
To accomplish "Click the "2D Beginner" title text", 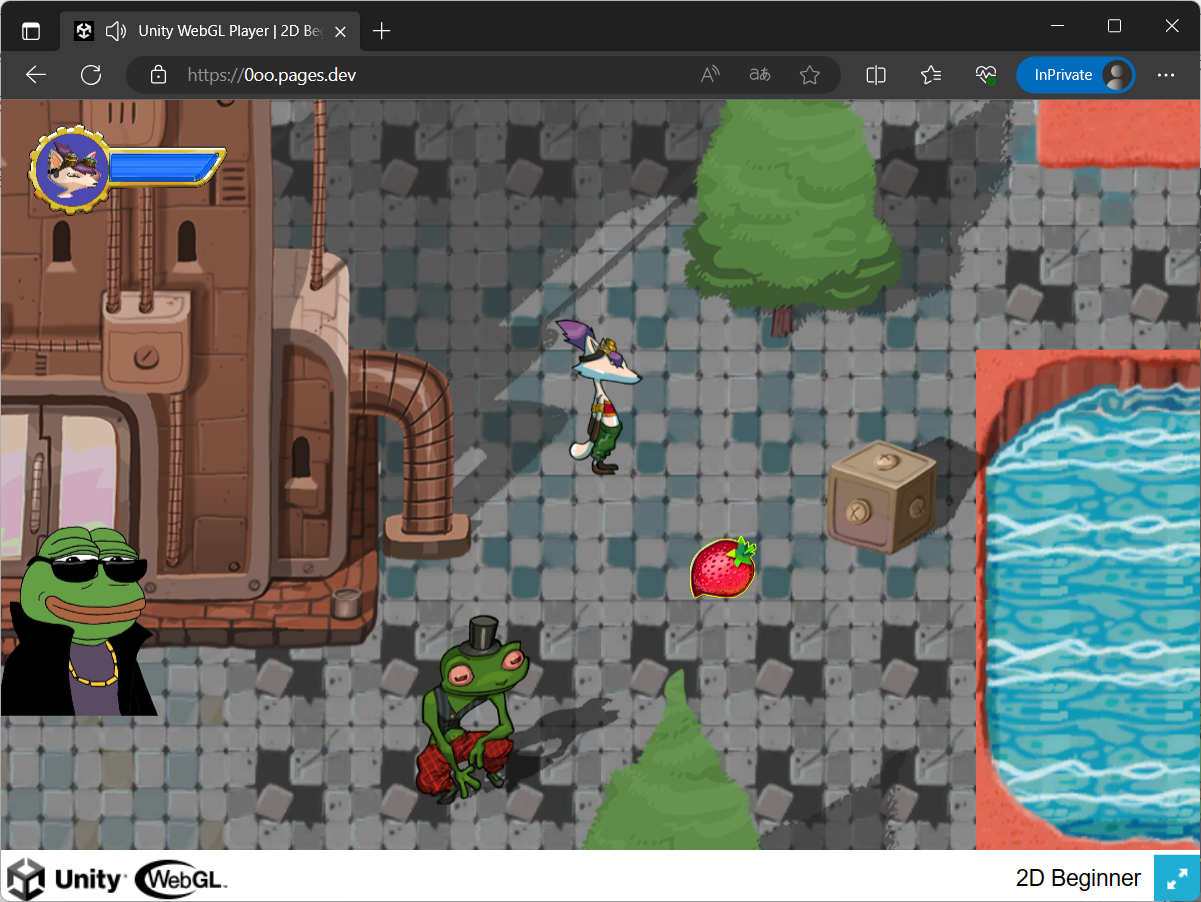I will [x=1078, y=878].
